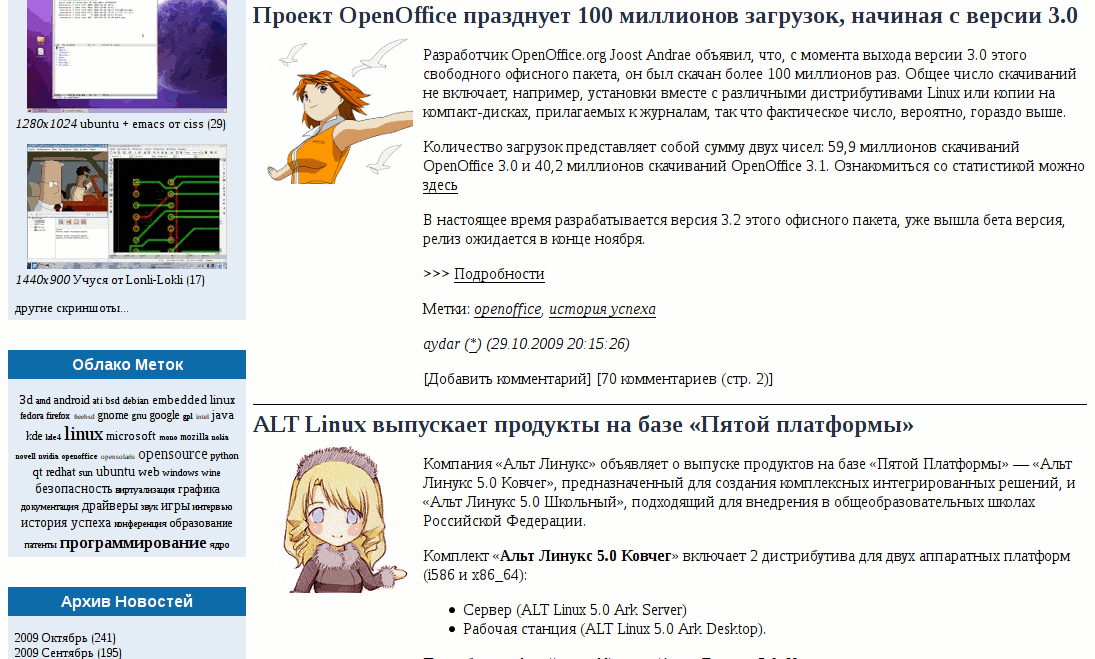Select the «образование» tag
The width and height of the screenshot is (1095, 659).
200,523
